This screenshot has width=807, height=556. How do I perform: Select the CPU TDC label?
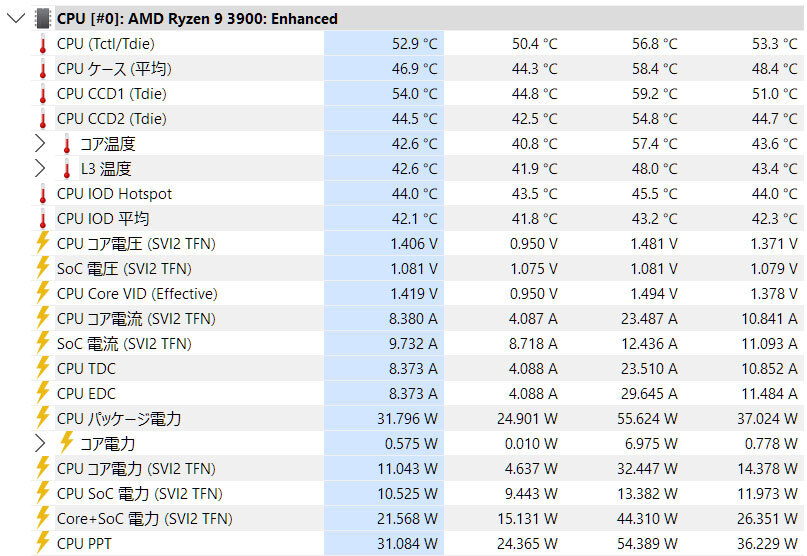[86, 369]
